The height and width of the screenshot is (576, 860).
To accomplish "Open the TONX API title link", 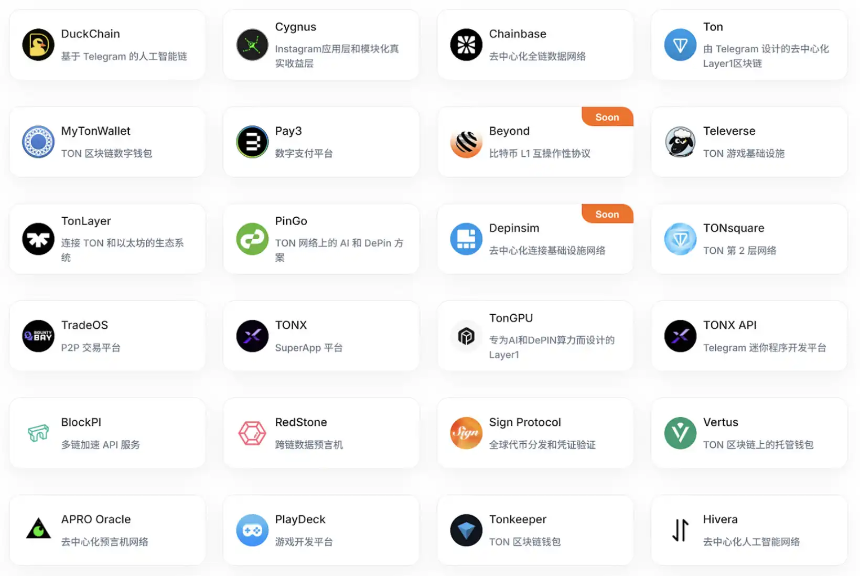I will click(x=730, y=325).
